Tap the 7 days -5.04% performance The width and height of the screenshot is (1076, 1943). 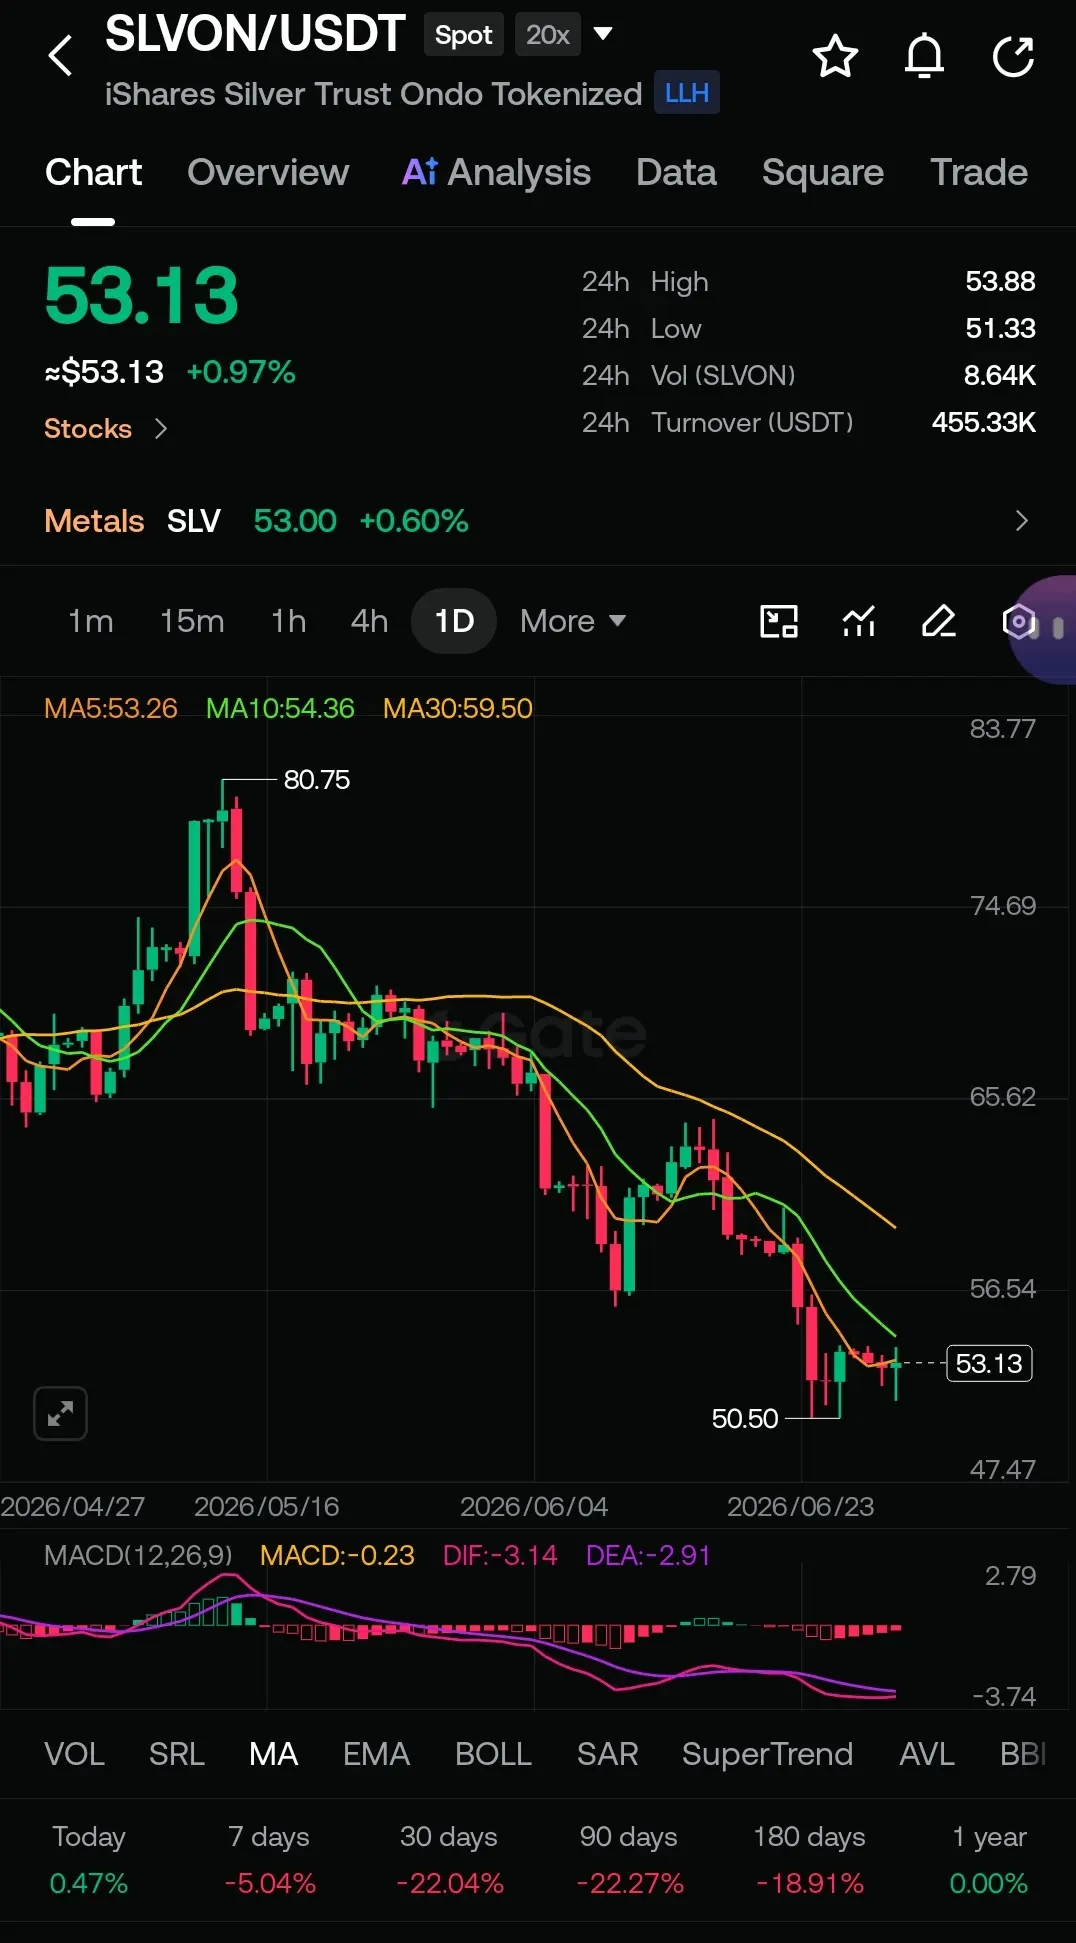point(269,1860)
